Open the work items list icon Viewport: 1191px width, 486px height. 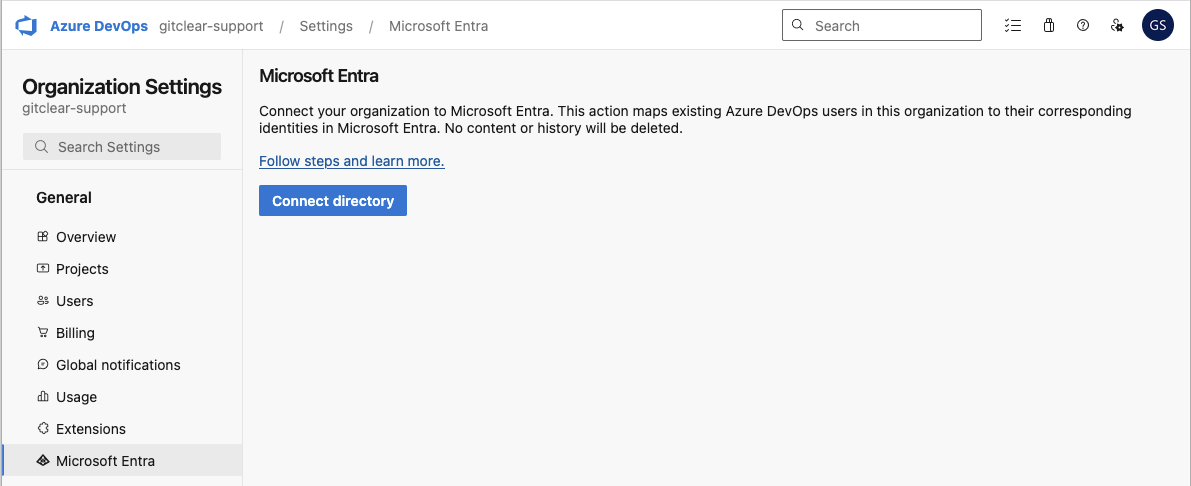1013,26
